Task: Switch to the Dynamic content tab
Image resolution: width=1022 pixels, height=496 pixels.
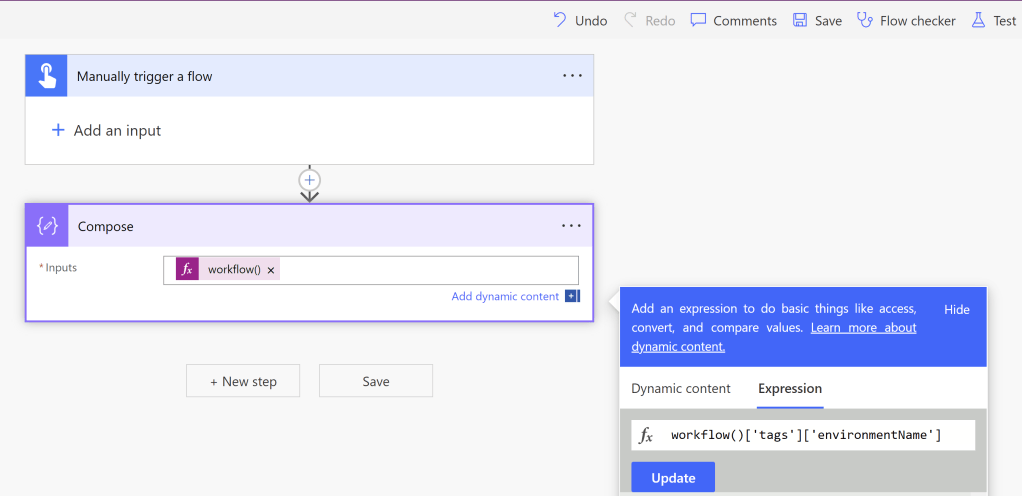Action: [681, 388]
